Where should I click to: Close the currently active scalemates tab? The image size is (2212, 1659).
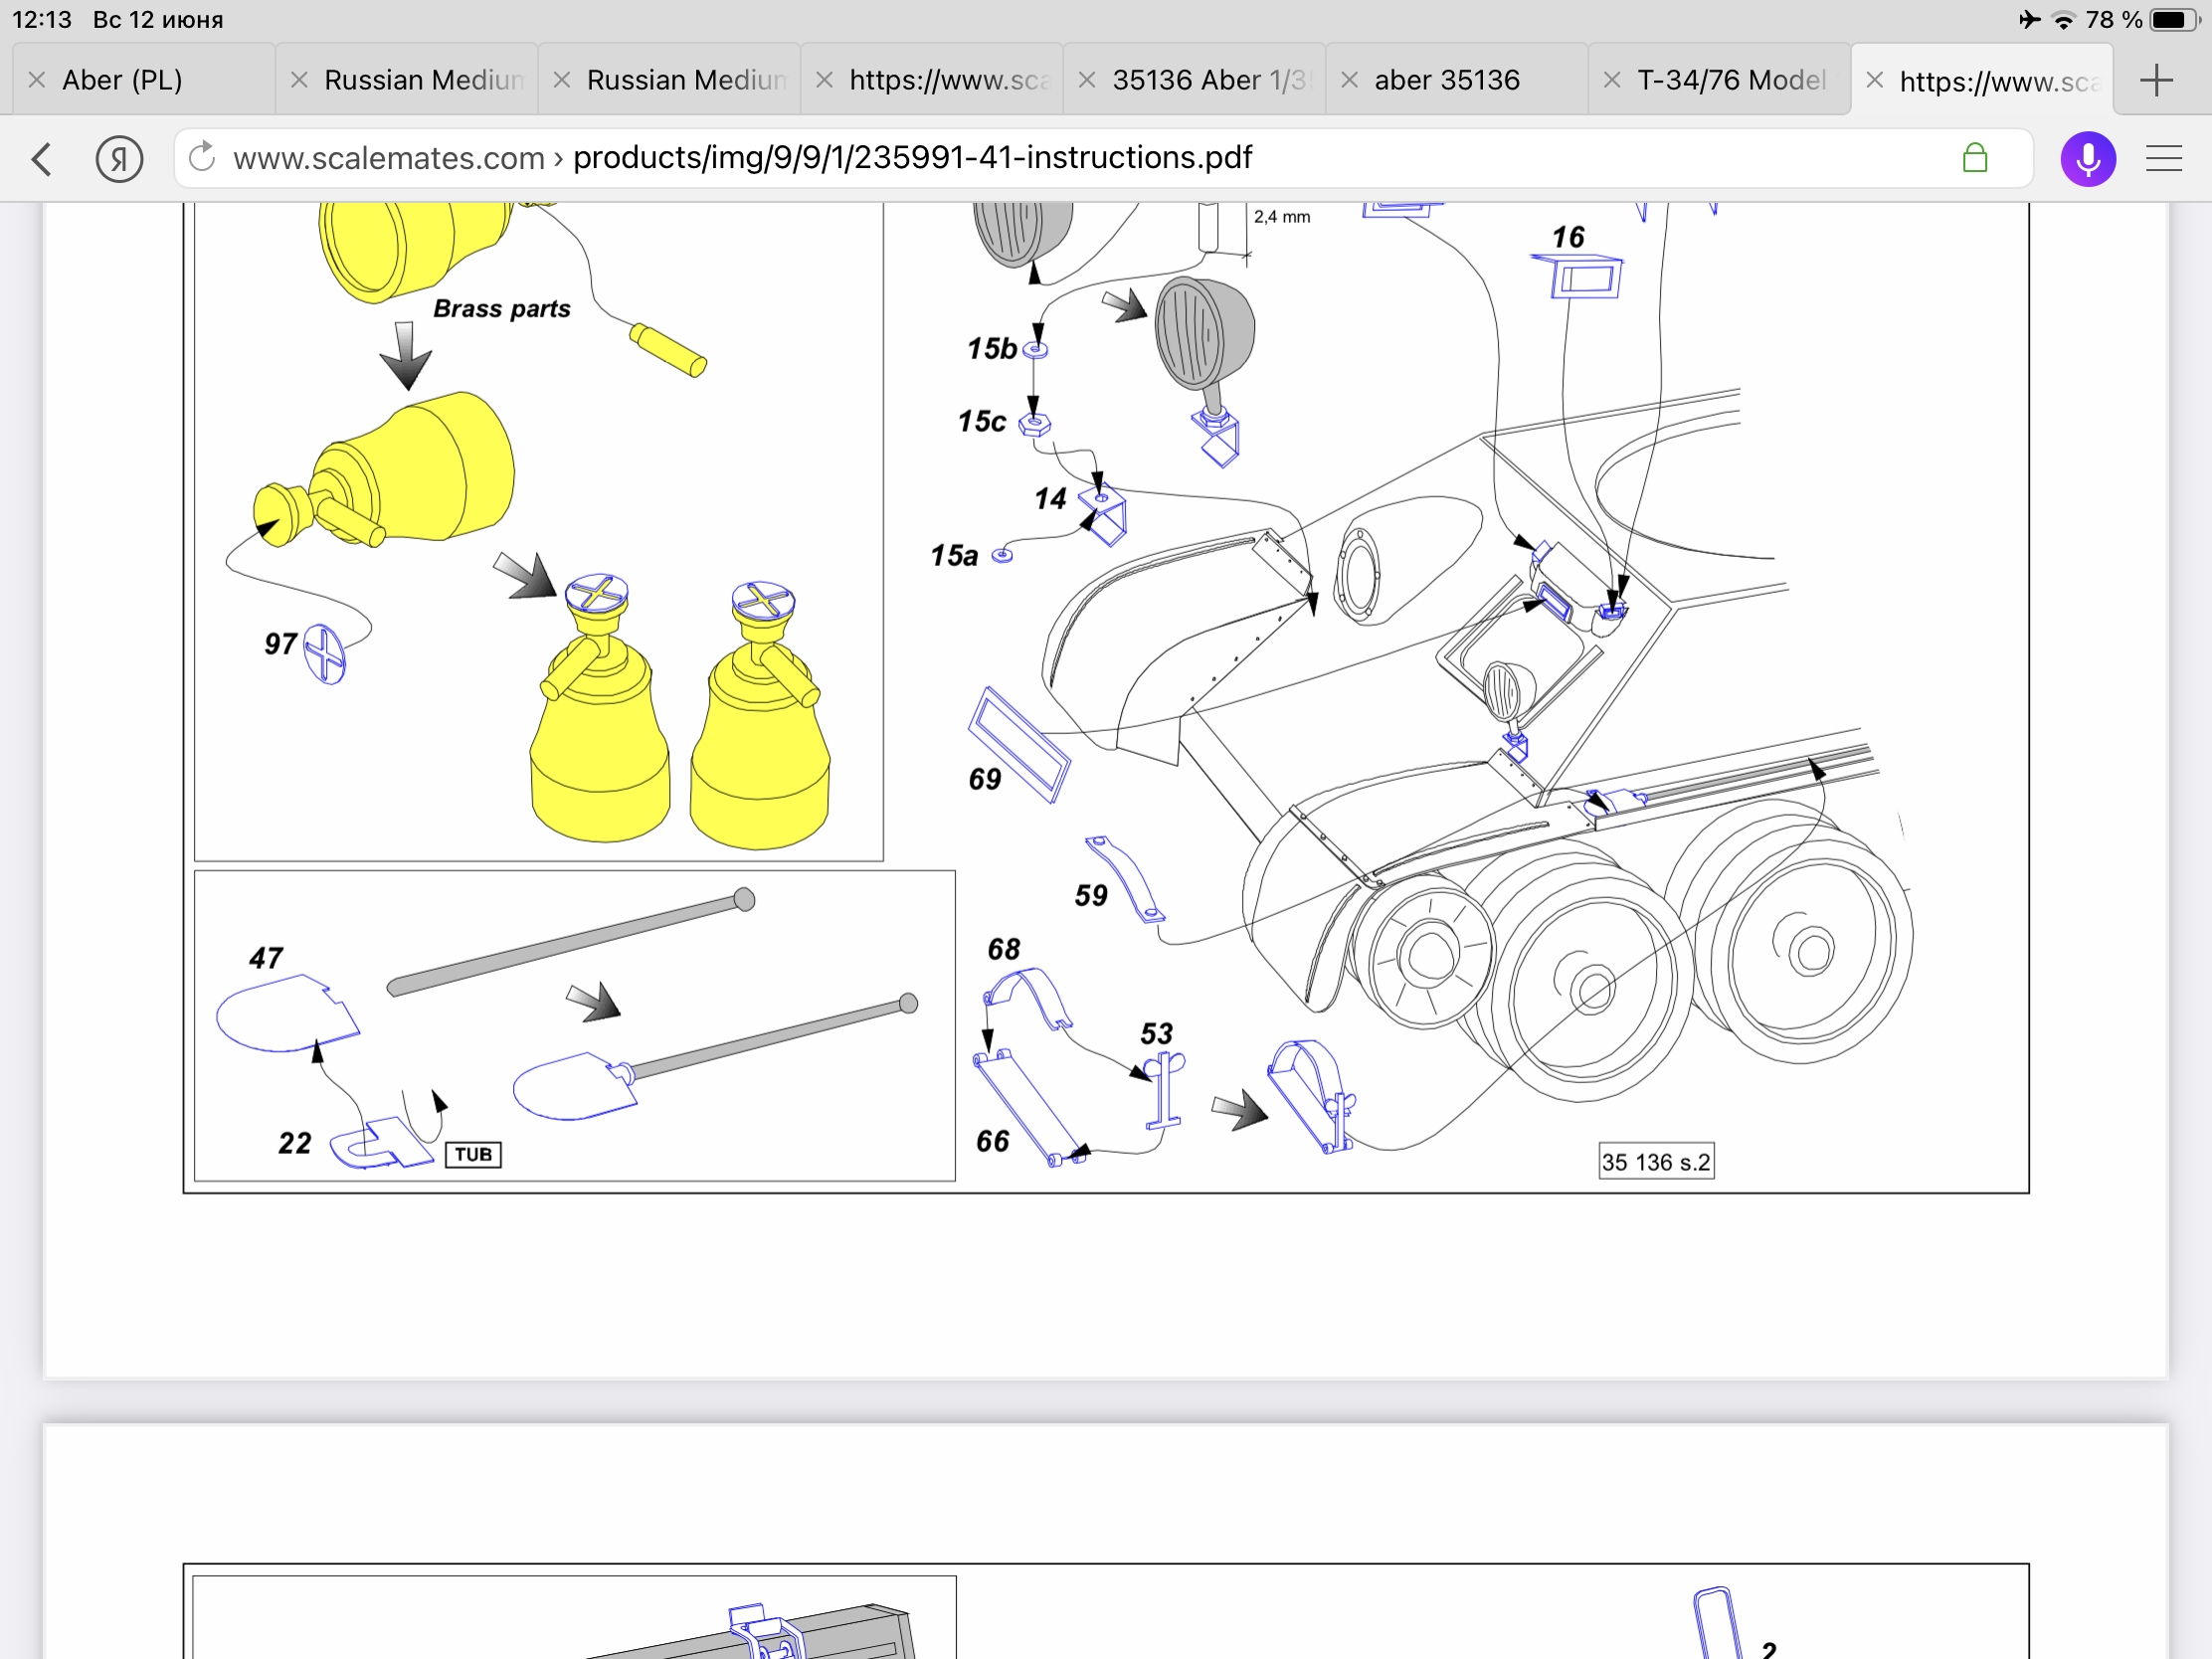pos(1875,80)
